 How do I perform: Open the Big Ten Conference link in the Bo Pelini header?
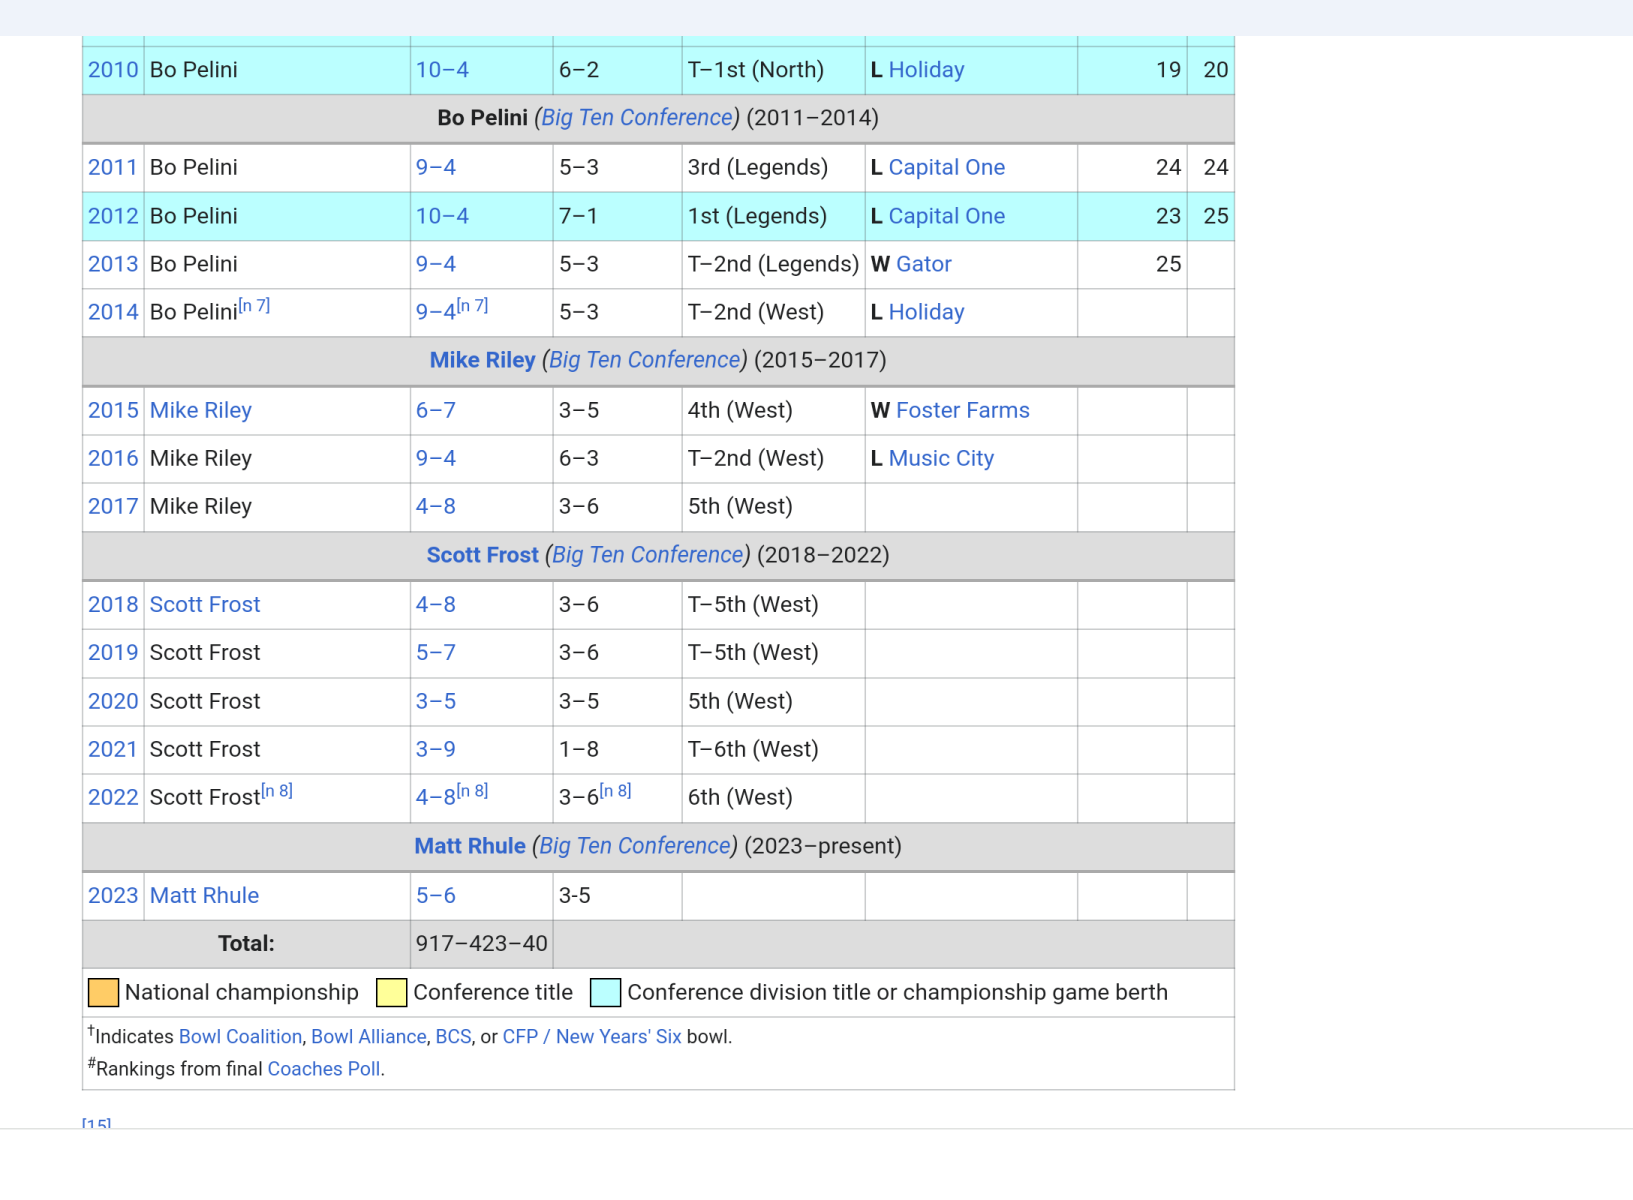pos(637,118)
